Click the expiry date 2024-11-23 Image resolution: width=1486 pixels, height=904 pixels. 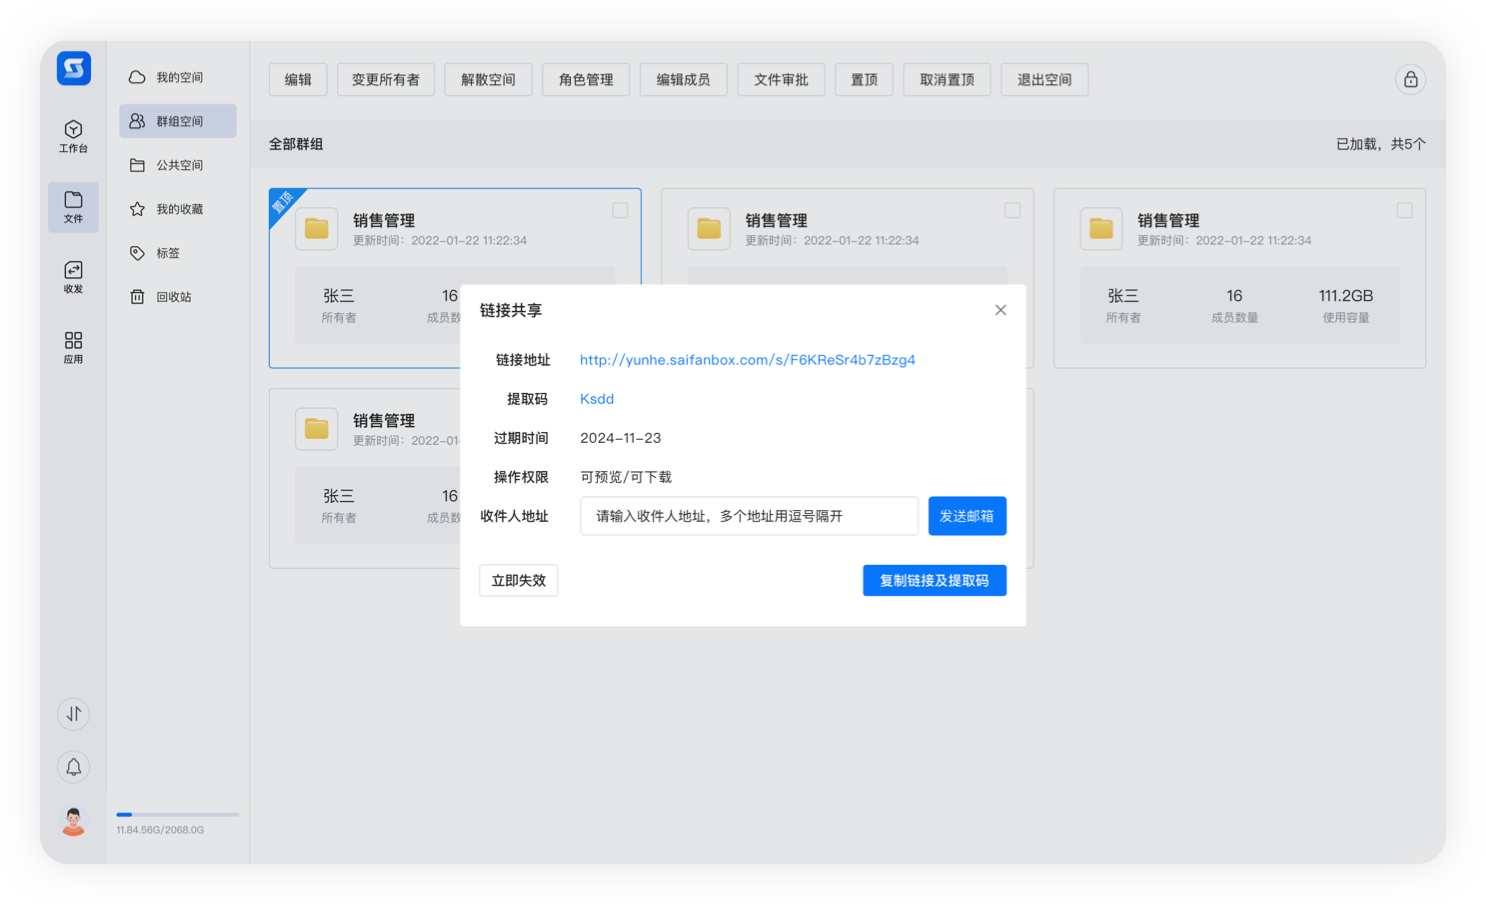point(620,438)
